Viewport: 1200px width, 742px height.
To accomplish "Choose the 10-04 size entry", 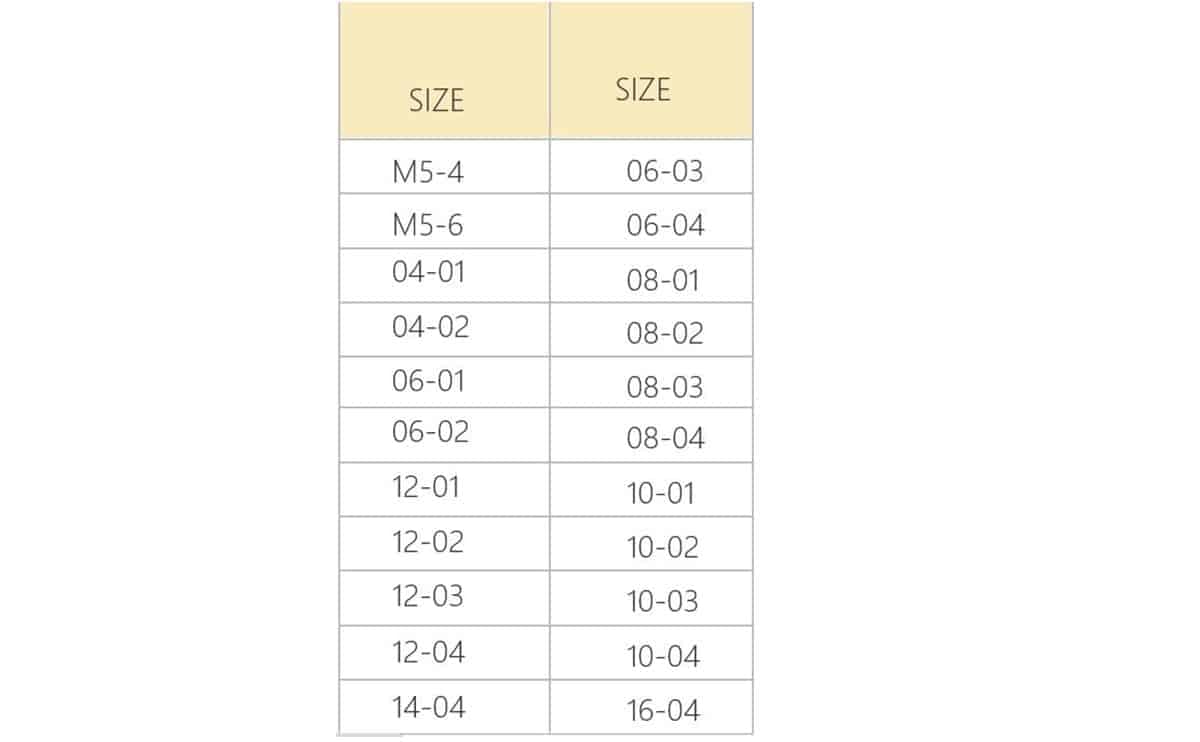I will click(x=663, y=657).
